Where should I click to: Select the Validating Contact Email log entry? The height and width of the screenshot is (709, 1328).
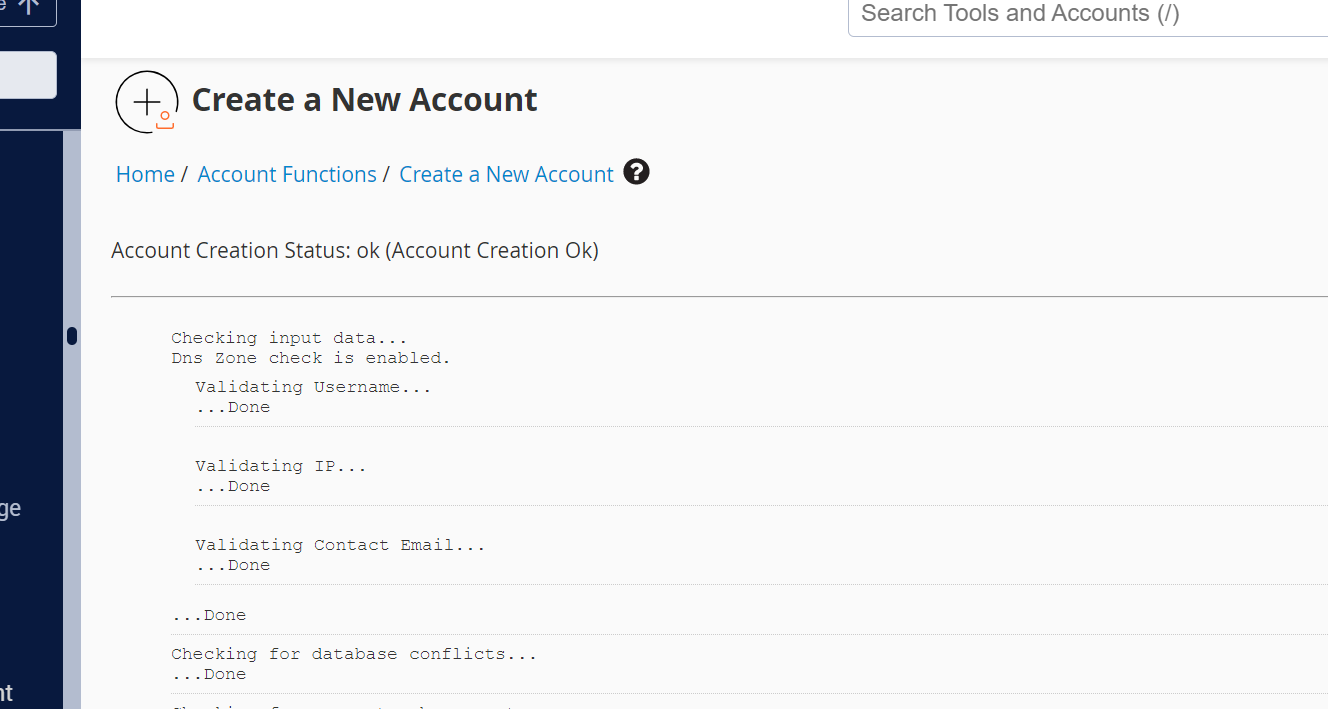pos(340,545)
